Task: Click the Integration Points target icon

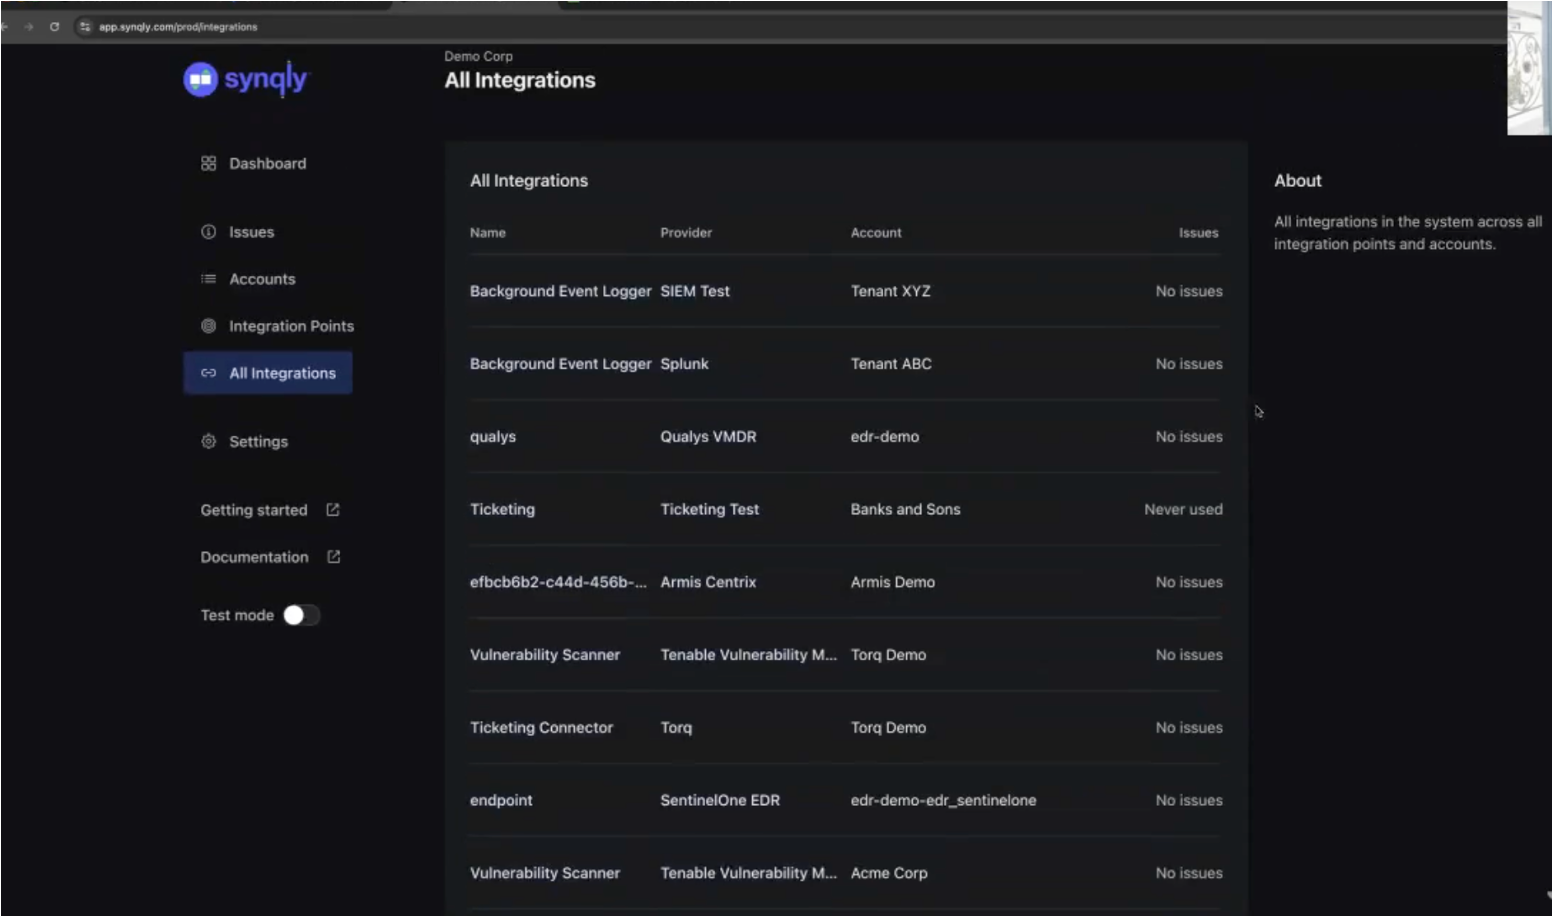Action: coord(208,326)
